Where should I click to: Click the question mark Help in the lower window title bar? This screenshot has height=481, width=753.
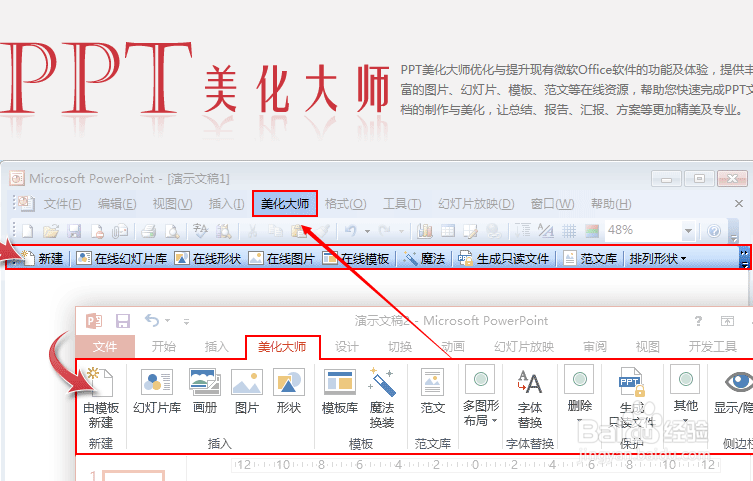point(698,321)
